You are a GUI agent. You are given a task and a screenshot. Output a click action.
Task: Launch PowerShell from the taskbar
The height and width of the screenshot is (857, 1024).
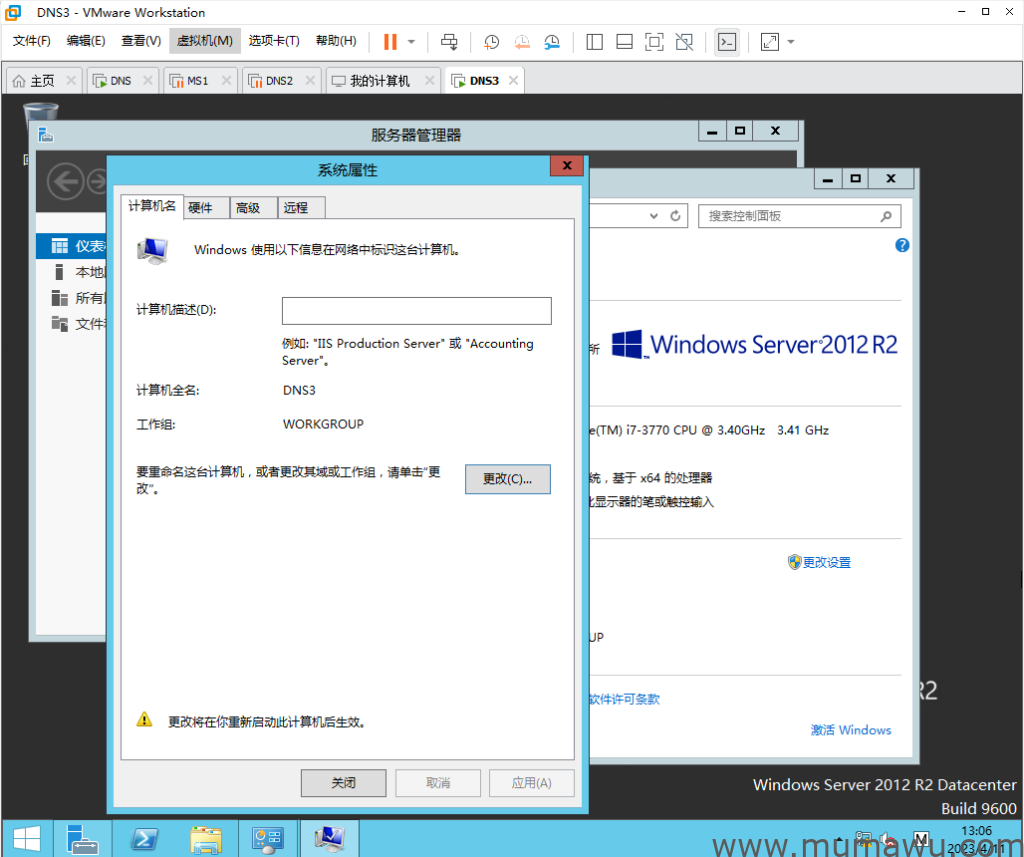coord(145,837)
